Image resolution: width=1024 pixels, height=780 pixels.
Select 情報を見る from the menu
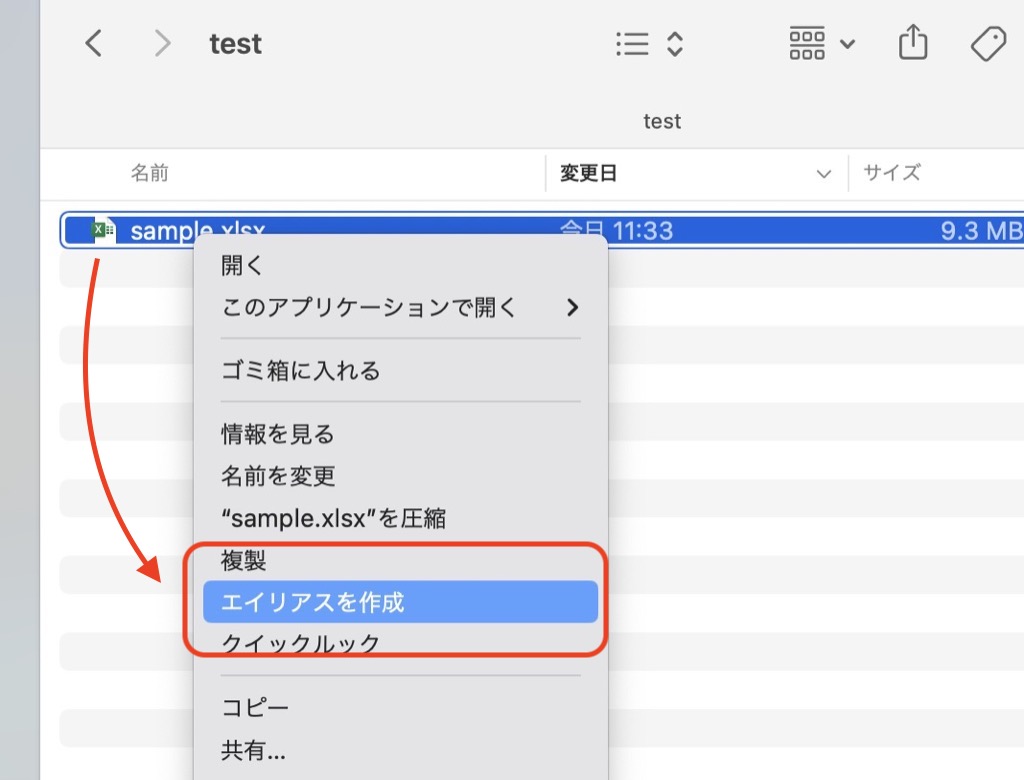click(x=401, y=434)
